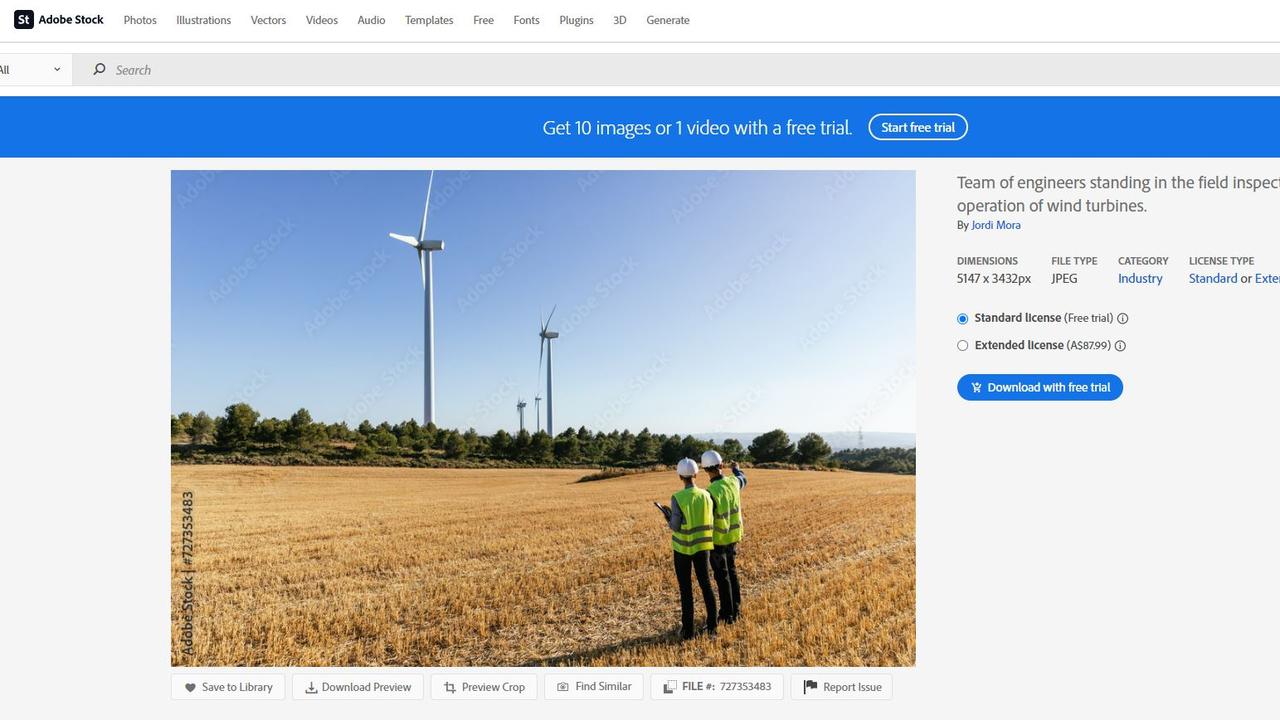Open the Industry category link
This screenshot has width=1280, height=720.
tap(1140, 279)
